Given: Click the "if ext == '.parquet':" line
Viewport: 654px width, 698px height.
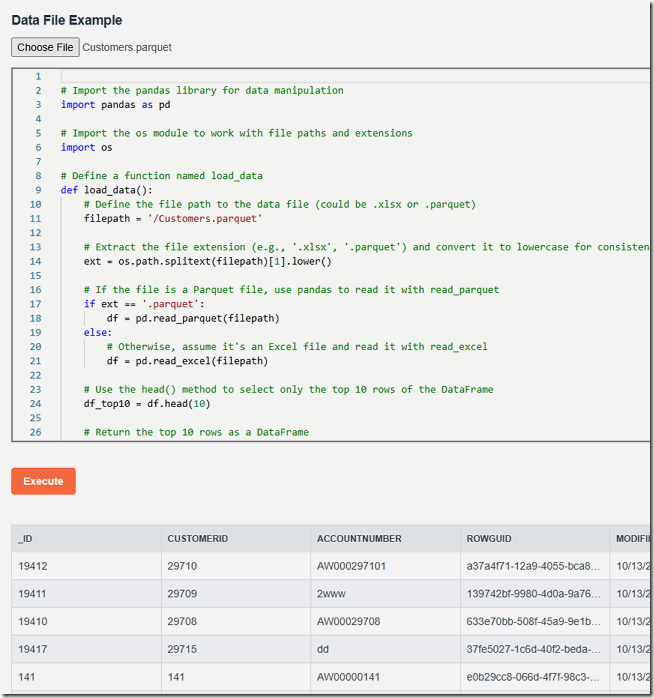Looking at the screenshot, I should 144,304.
